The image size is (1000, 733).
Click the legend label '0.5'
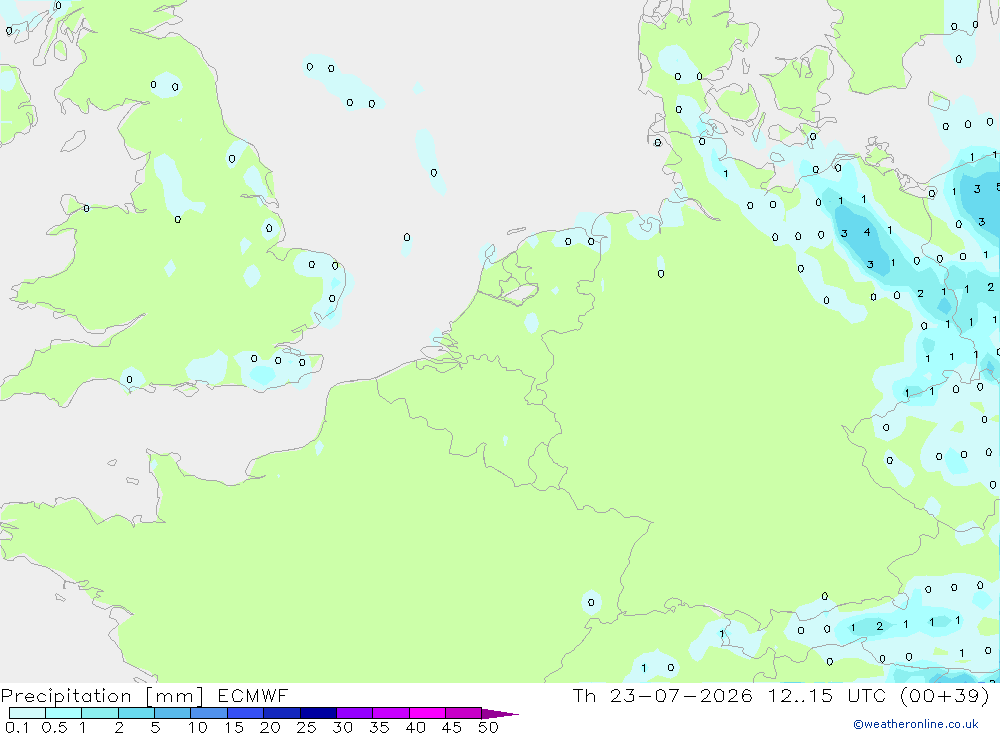(x=54, y=727)
